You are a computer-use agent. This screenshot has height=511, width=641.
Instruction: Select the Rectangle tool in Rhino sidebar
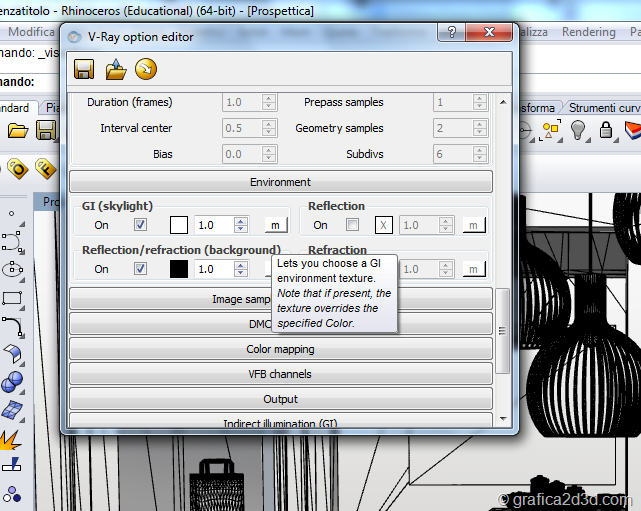click(12, 298)
